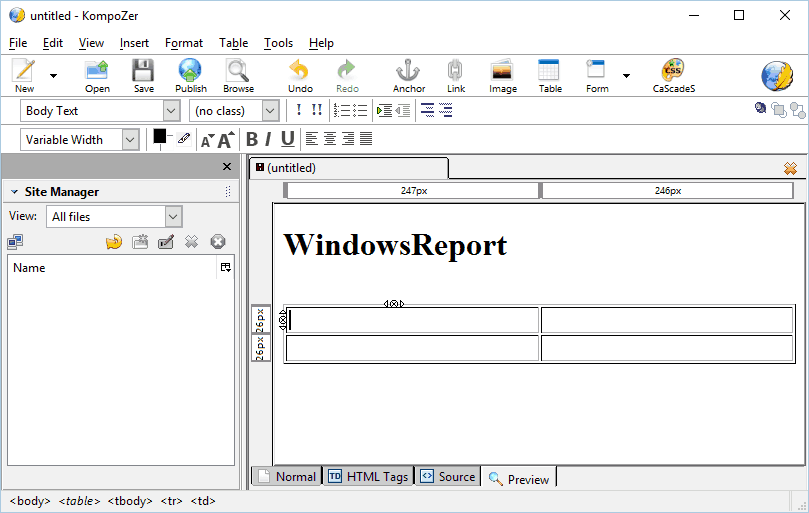Click the Publish globe icon

coord(190,75)
